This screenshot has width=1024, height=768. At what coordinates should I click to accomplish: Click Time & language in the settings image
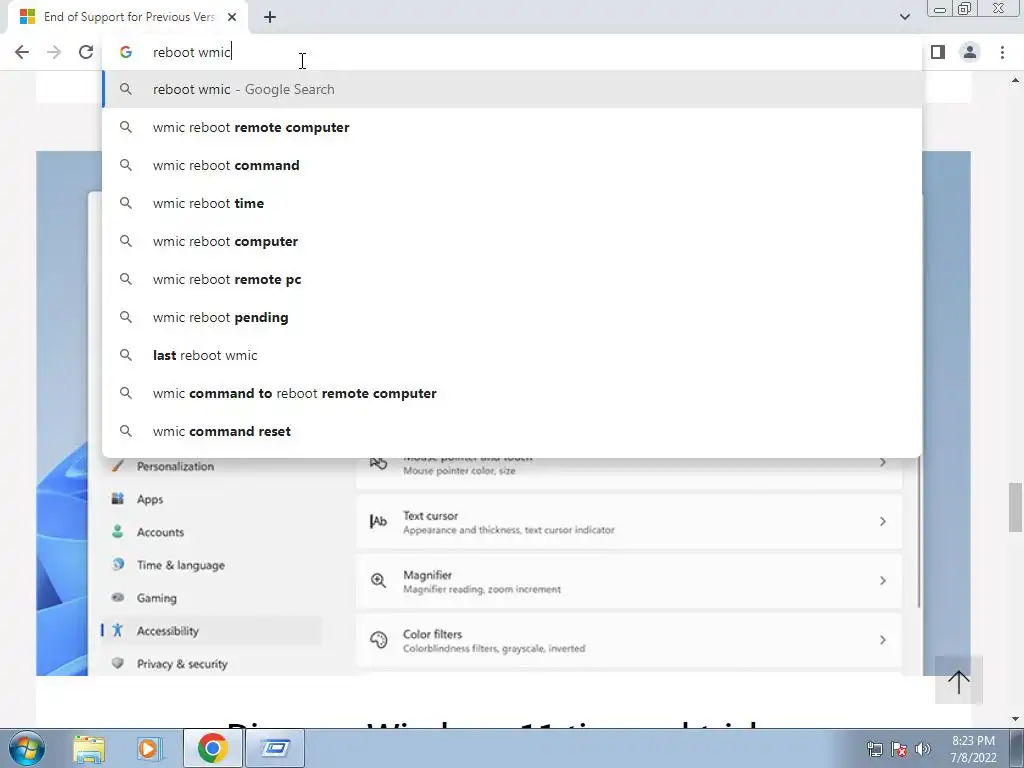pyautogui.click(x=180, y=565)
